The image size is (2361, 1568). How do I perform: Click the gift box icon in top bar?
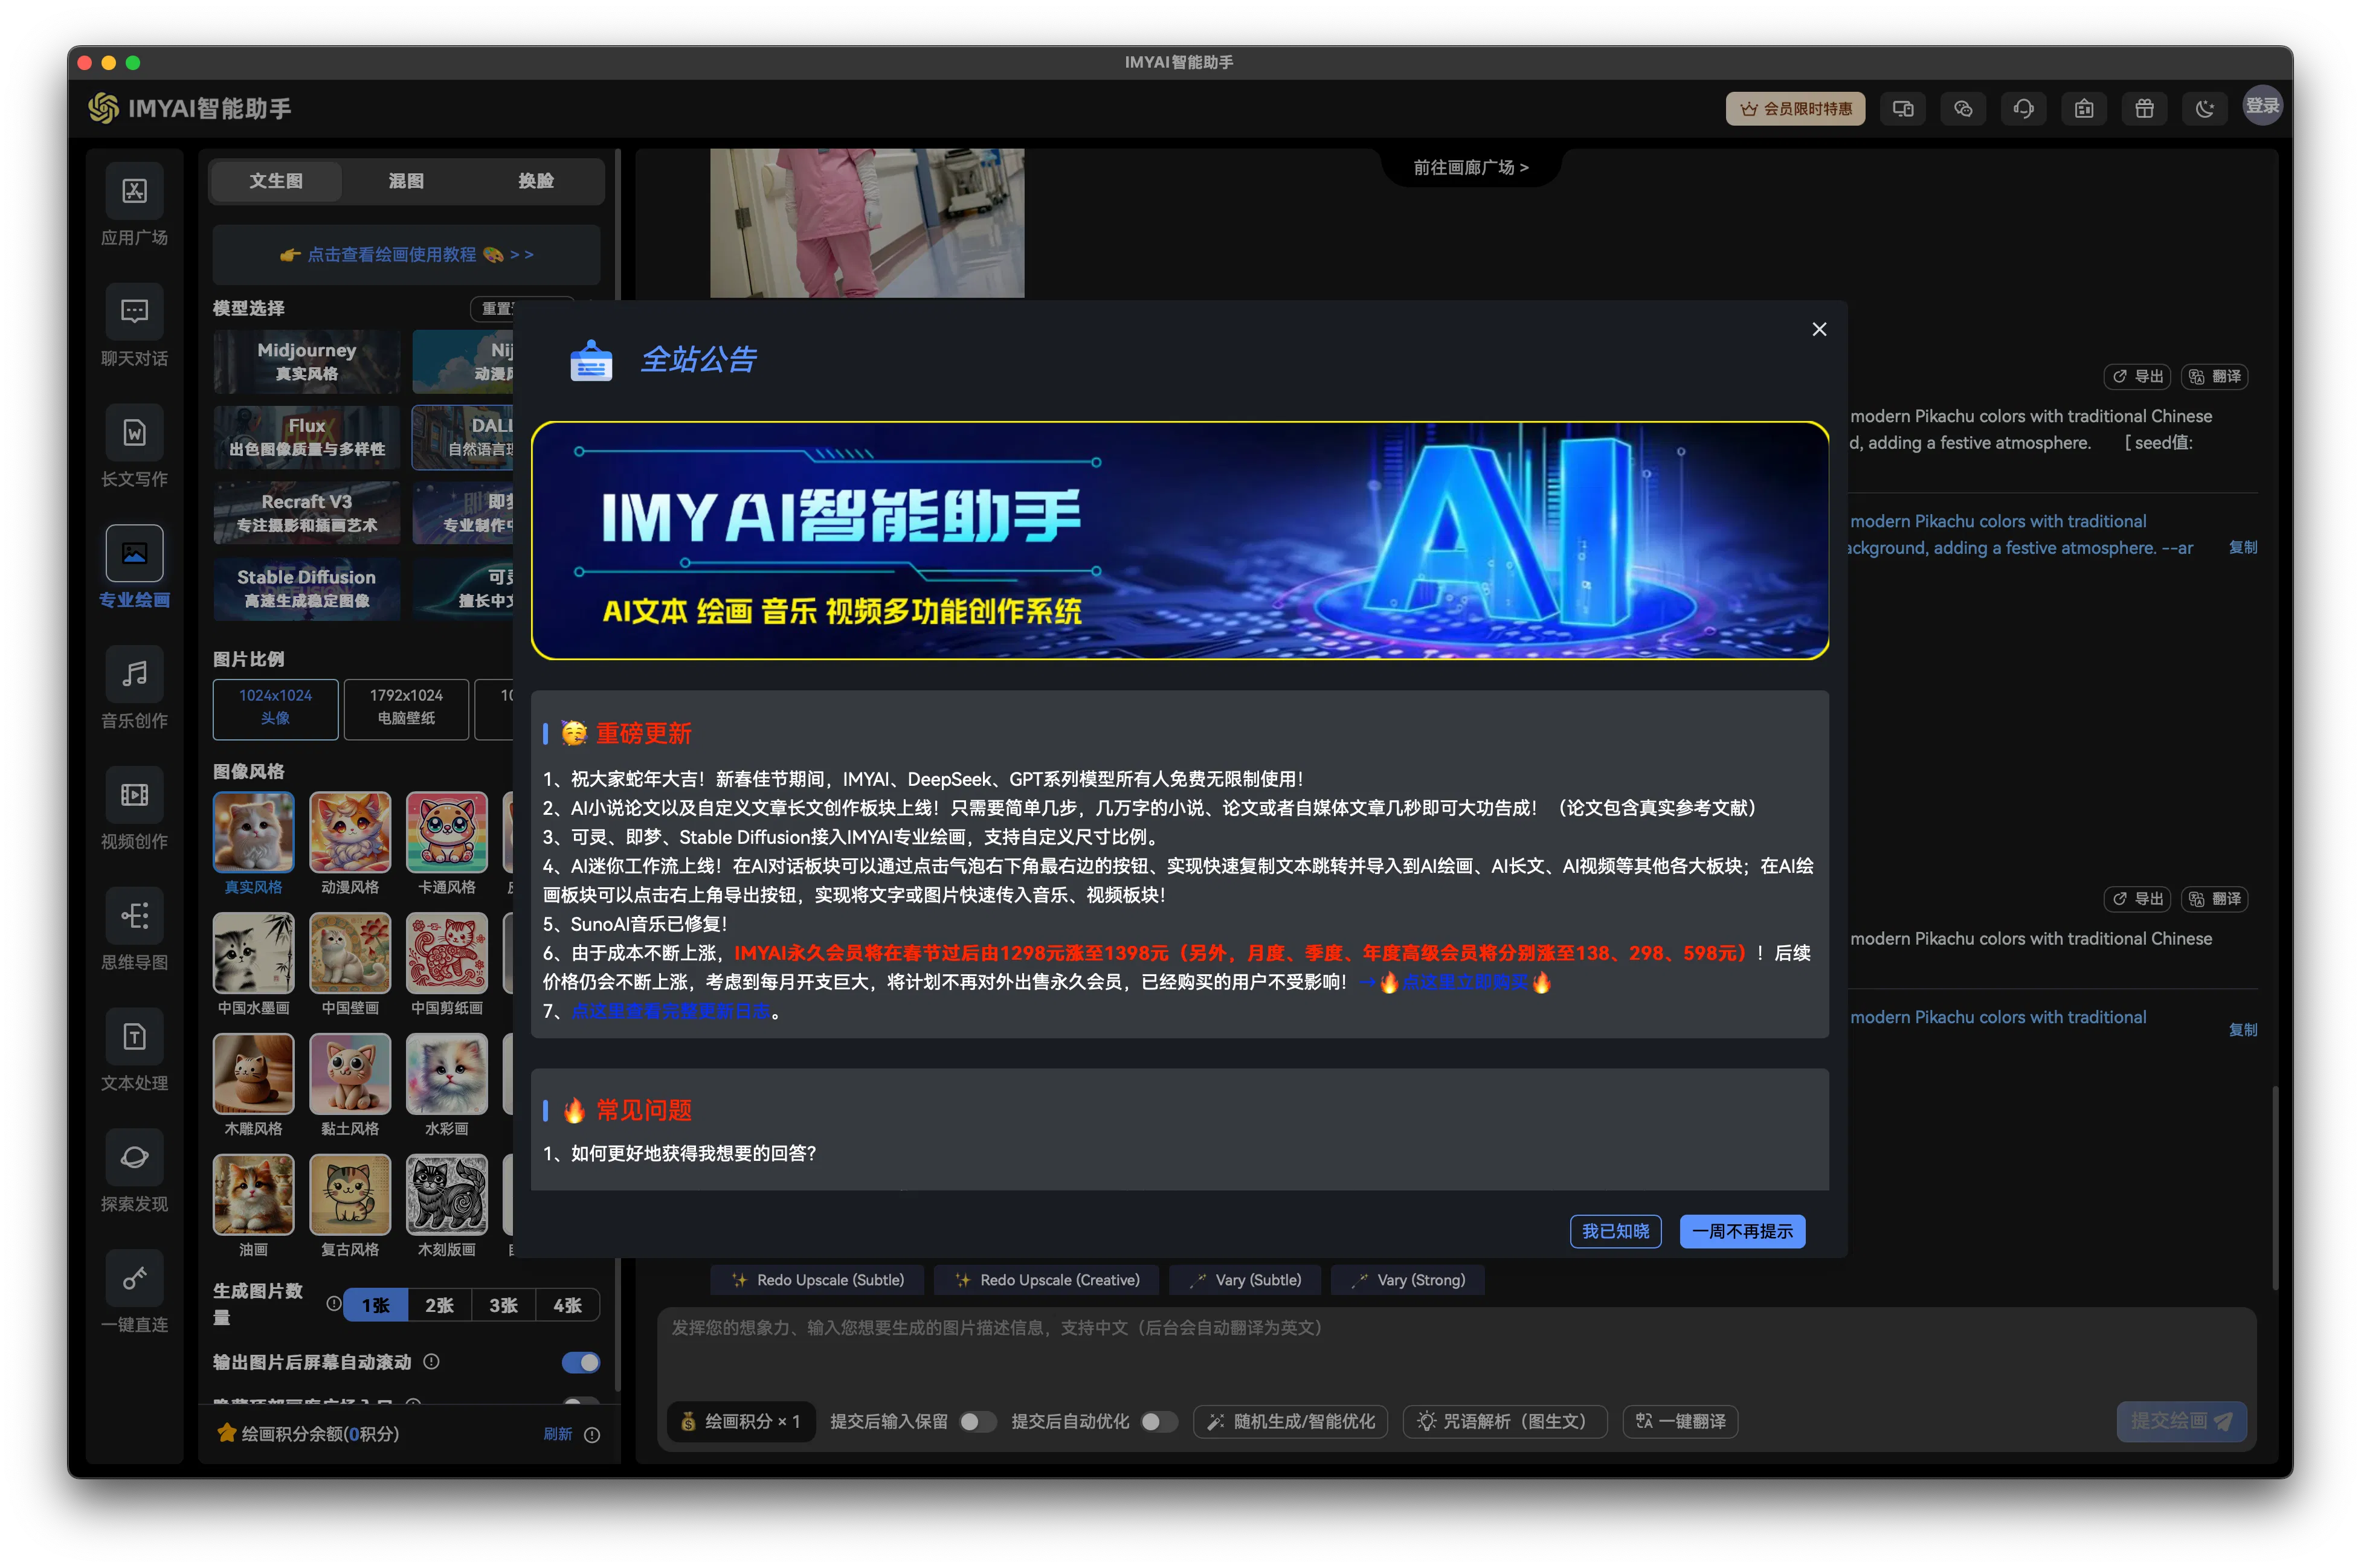coord(2144,109)
